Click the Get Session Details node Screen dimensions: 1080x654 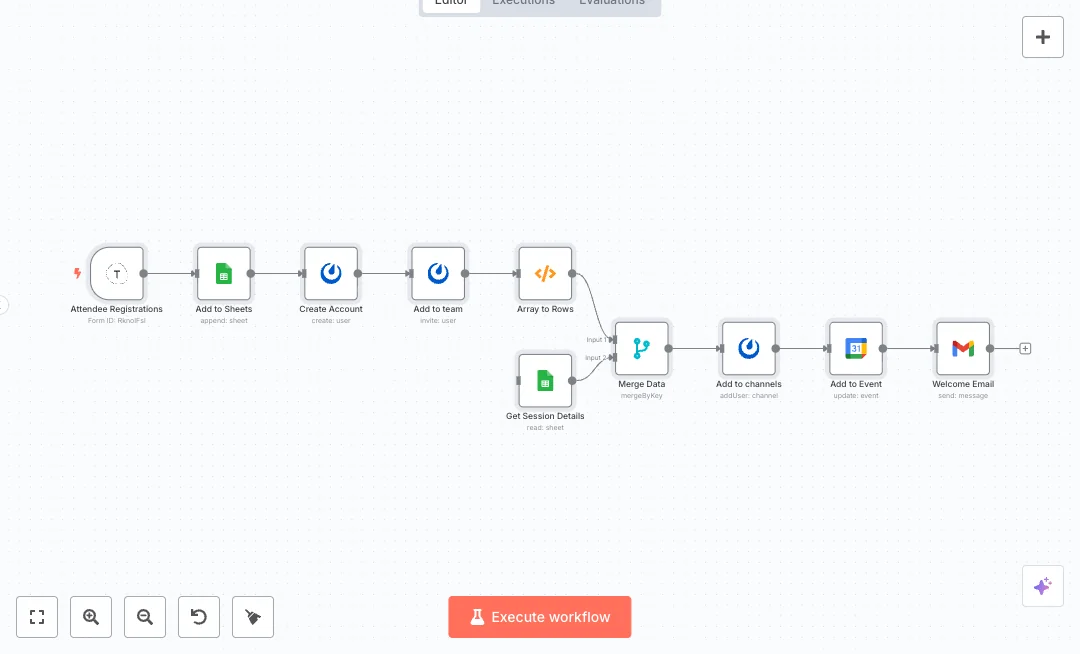click(x=545, y=380)
